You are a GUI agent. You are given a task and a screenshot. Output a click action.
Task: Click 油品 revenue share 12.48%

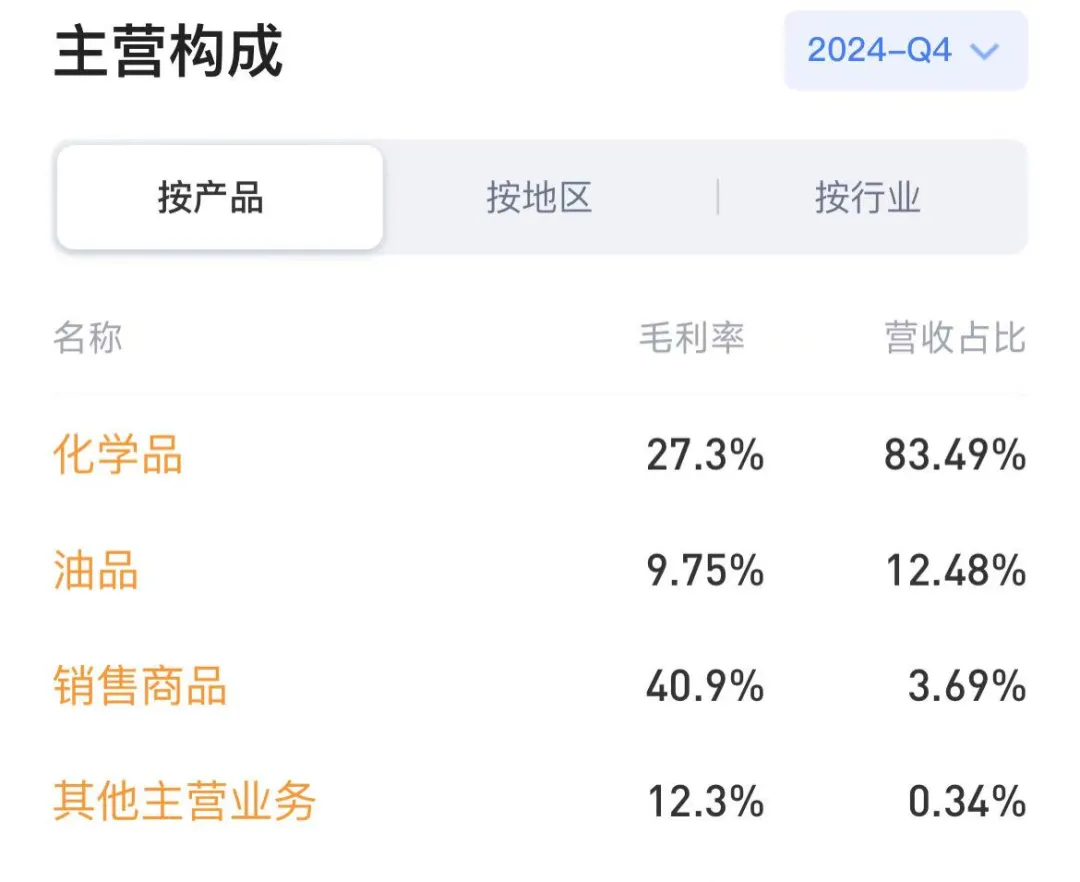[955, 571]
